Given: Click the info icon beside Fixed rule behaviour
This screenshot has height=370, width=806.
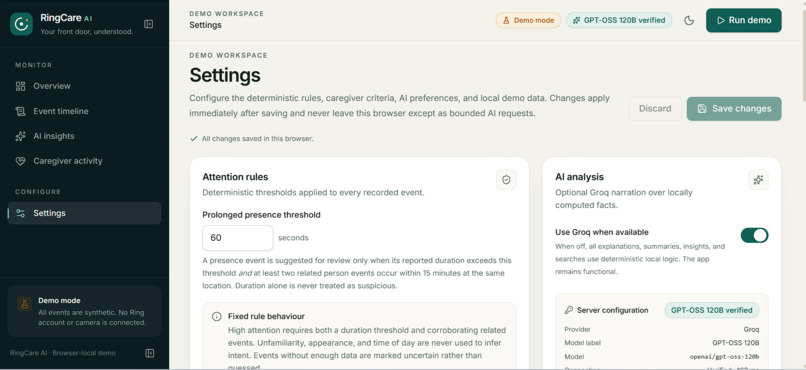Looking at the screenshot, I should pos(217,317).
